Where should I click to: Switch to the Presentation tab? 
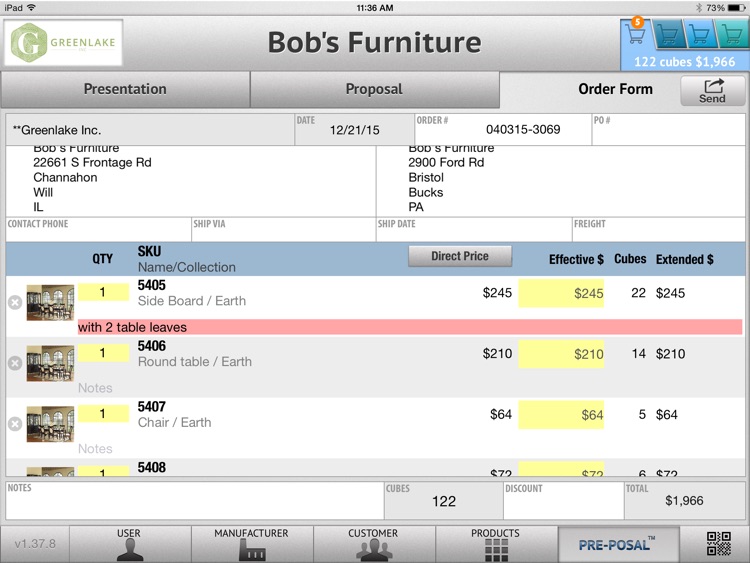point(125,89)
